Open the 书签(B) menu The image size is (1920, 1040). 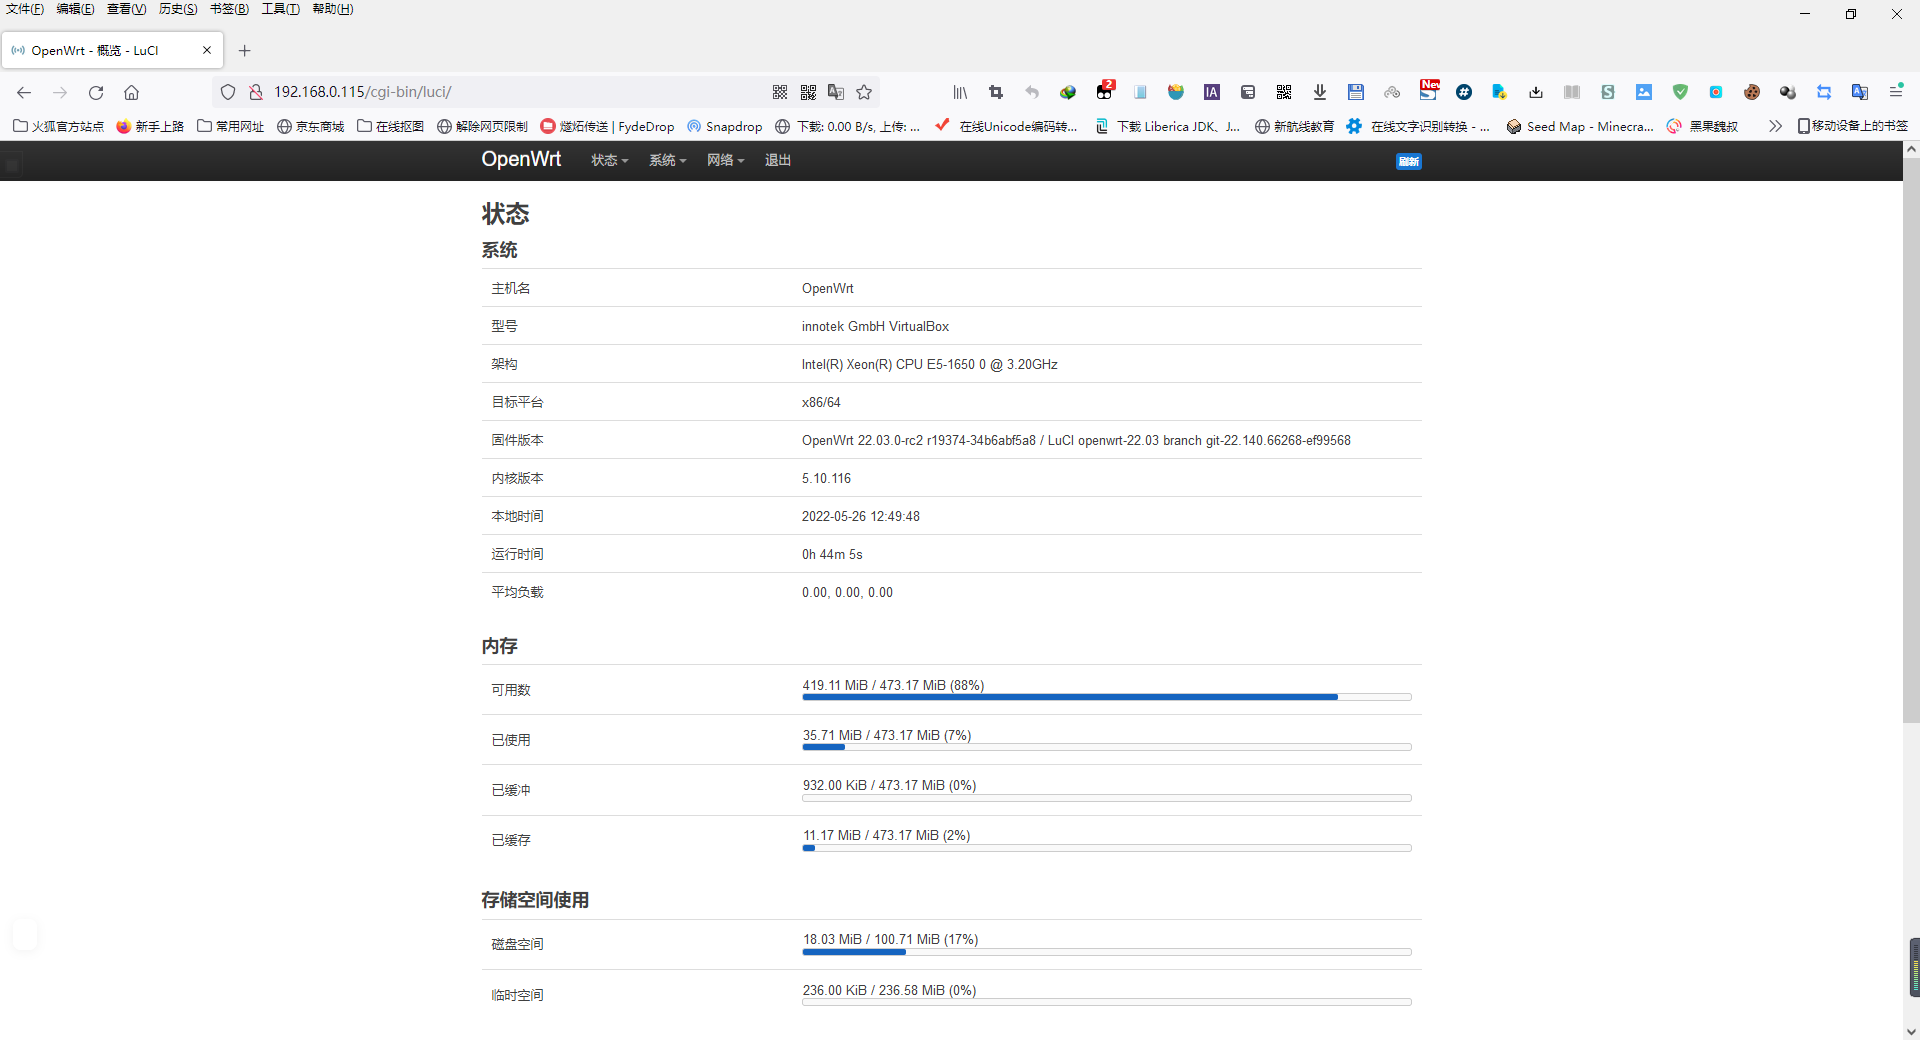pyautogui.click(x=229, y=9)
